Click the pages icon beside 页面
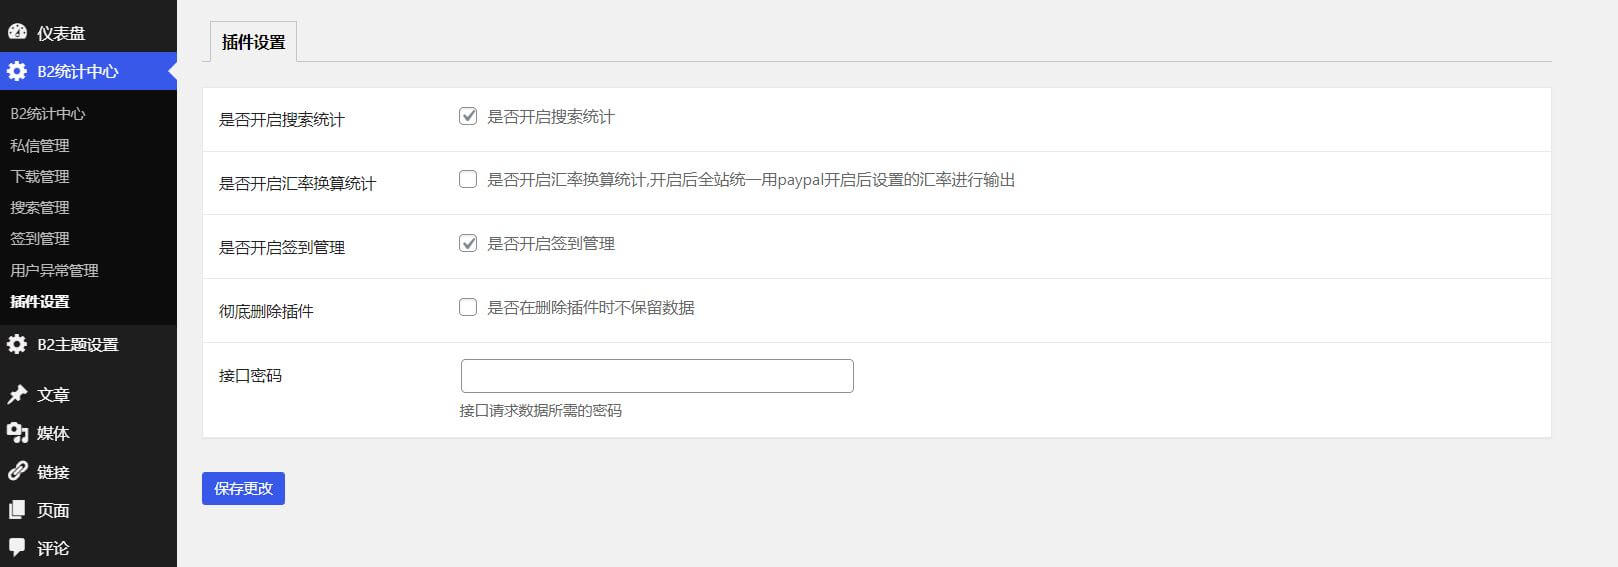This screenshot has width=1618, height=567. [x=17, y=510]
